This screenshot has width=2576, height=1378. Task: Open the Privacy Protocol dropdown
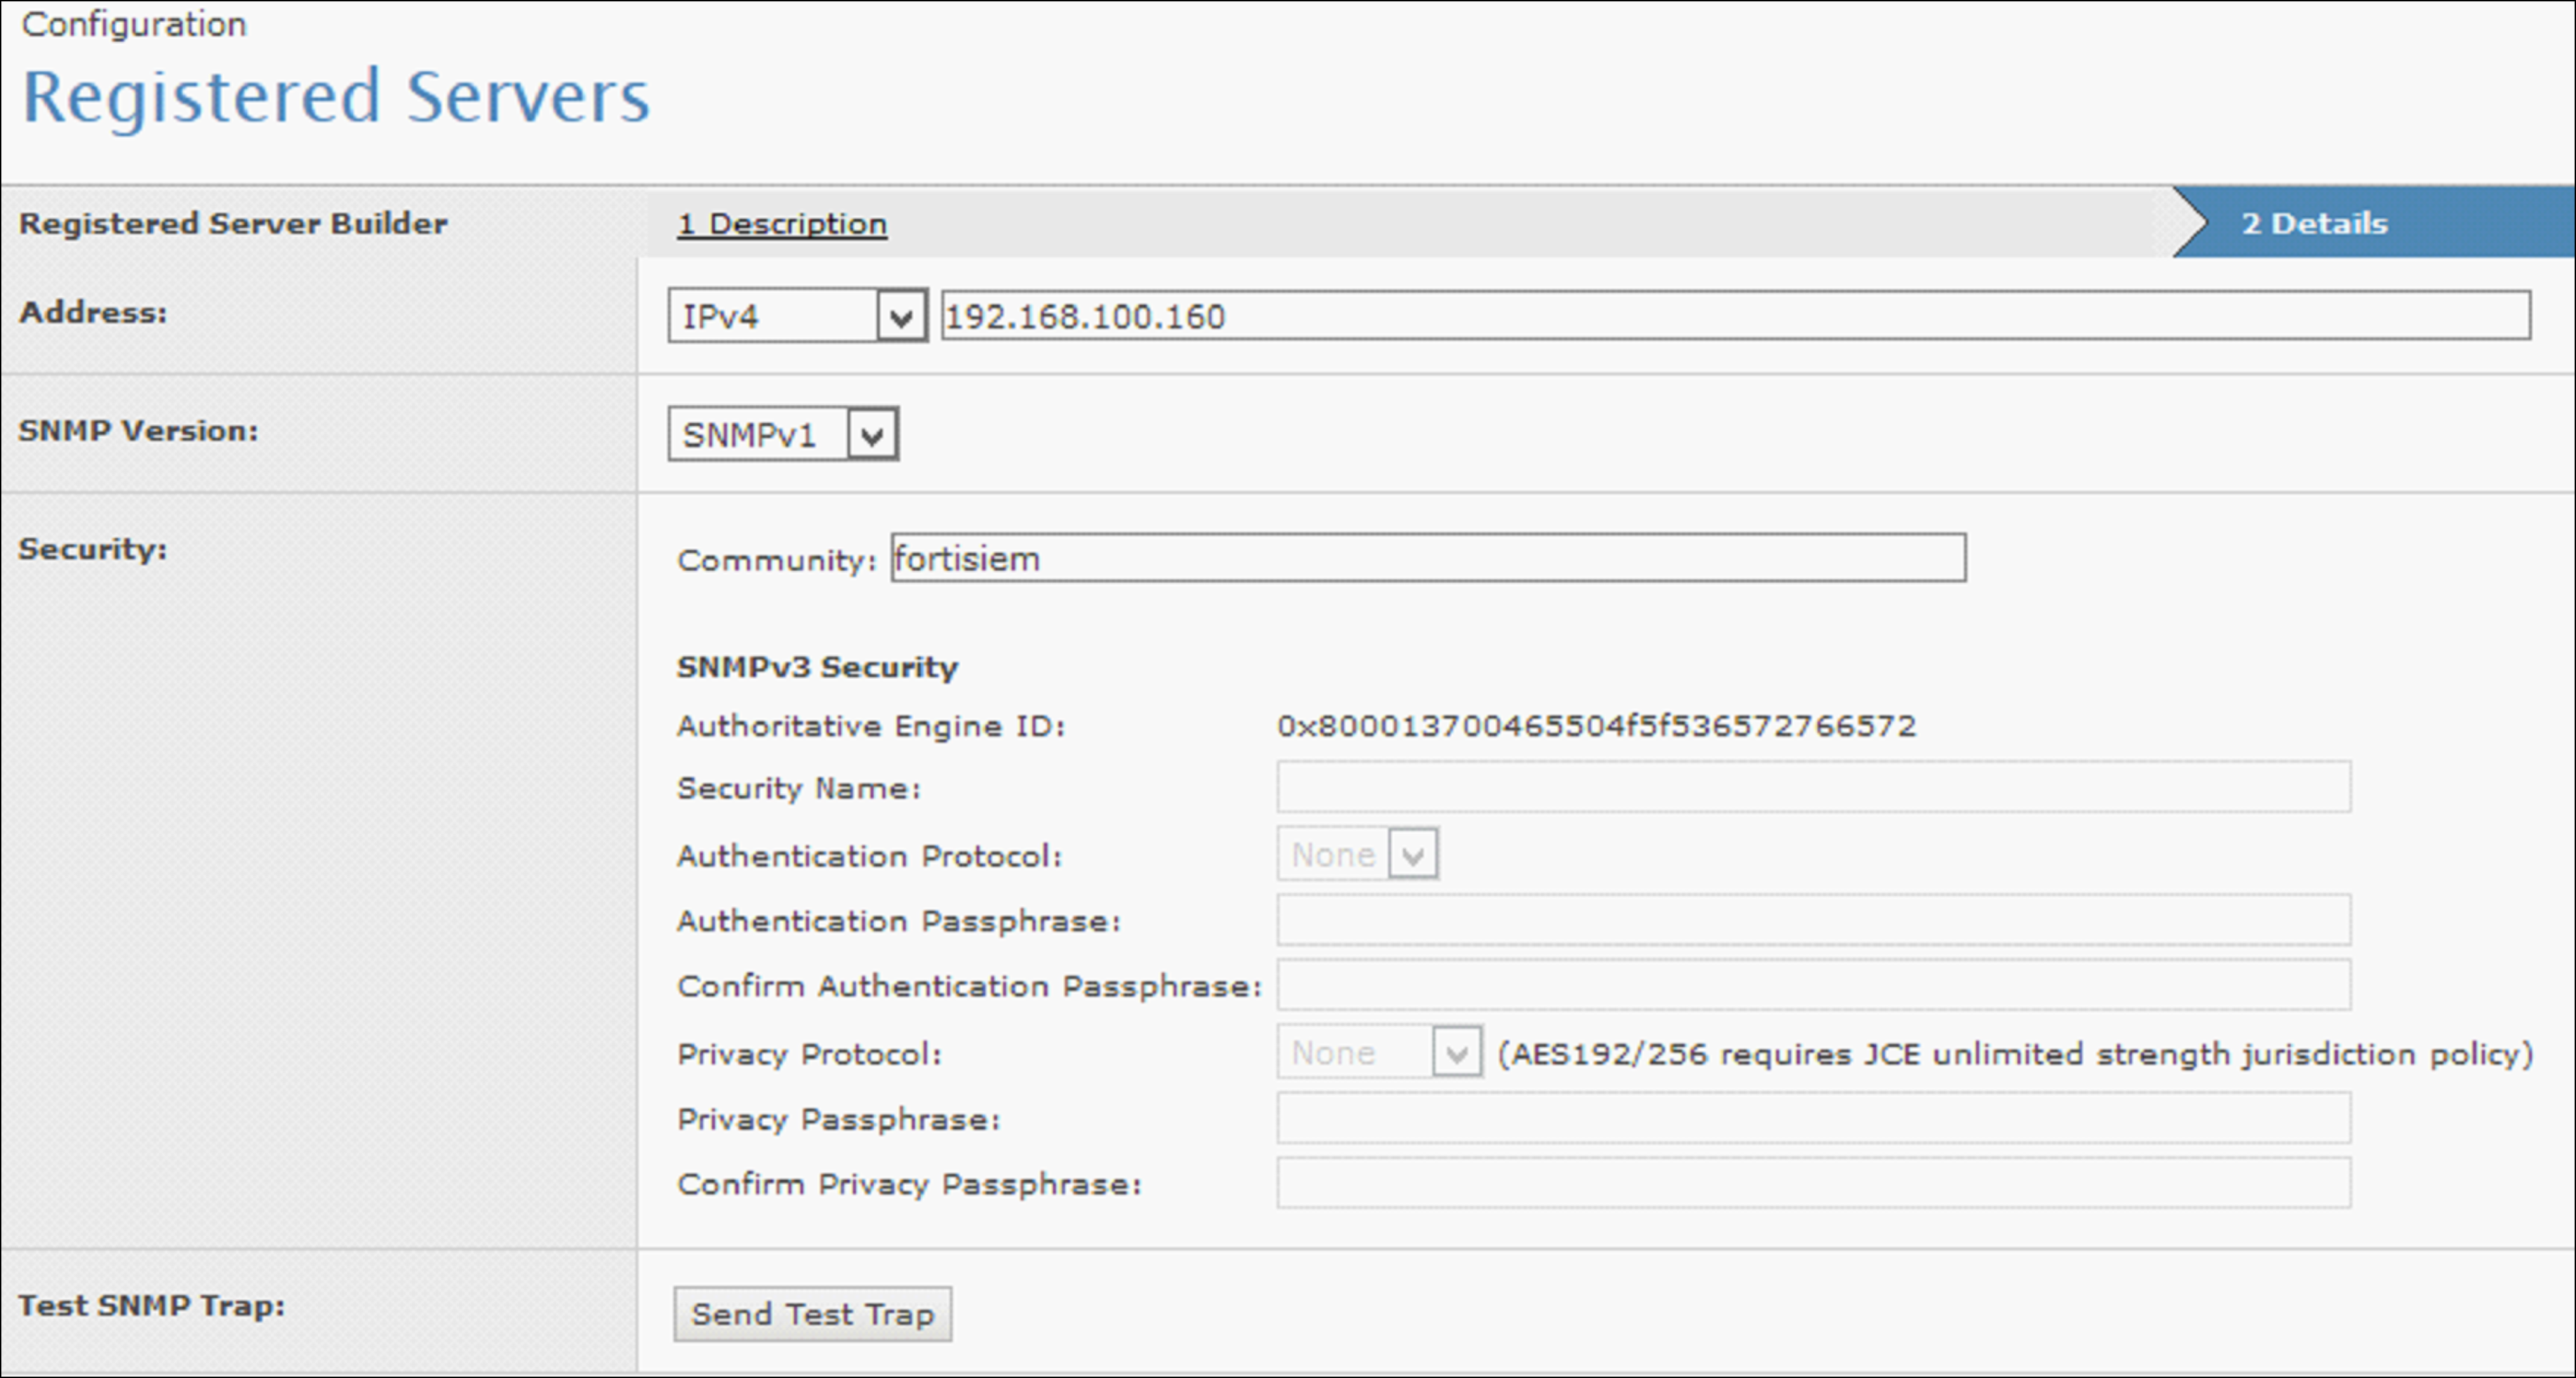coord(1457,1053)
